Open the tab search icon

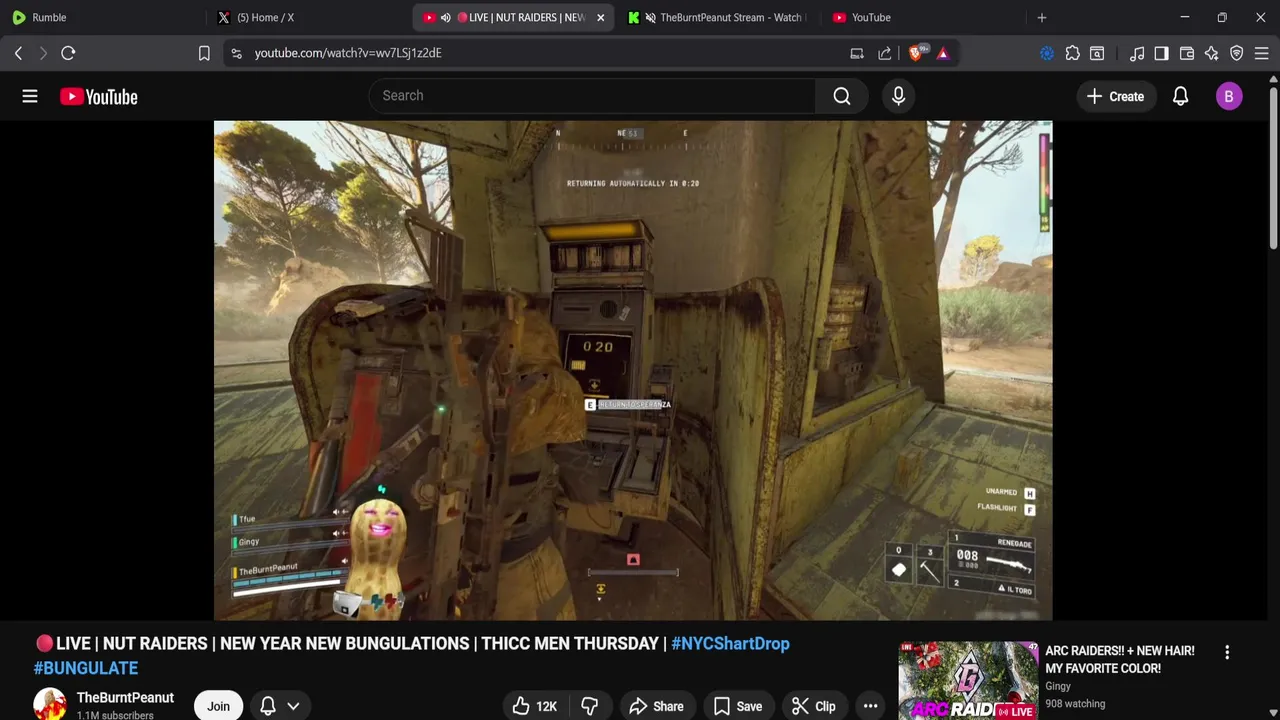(1097, 53)
